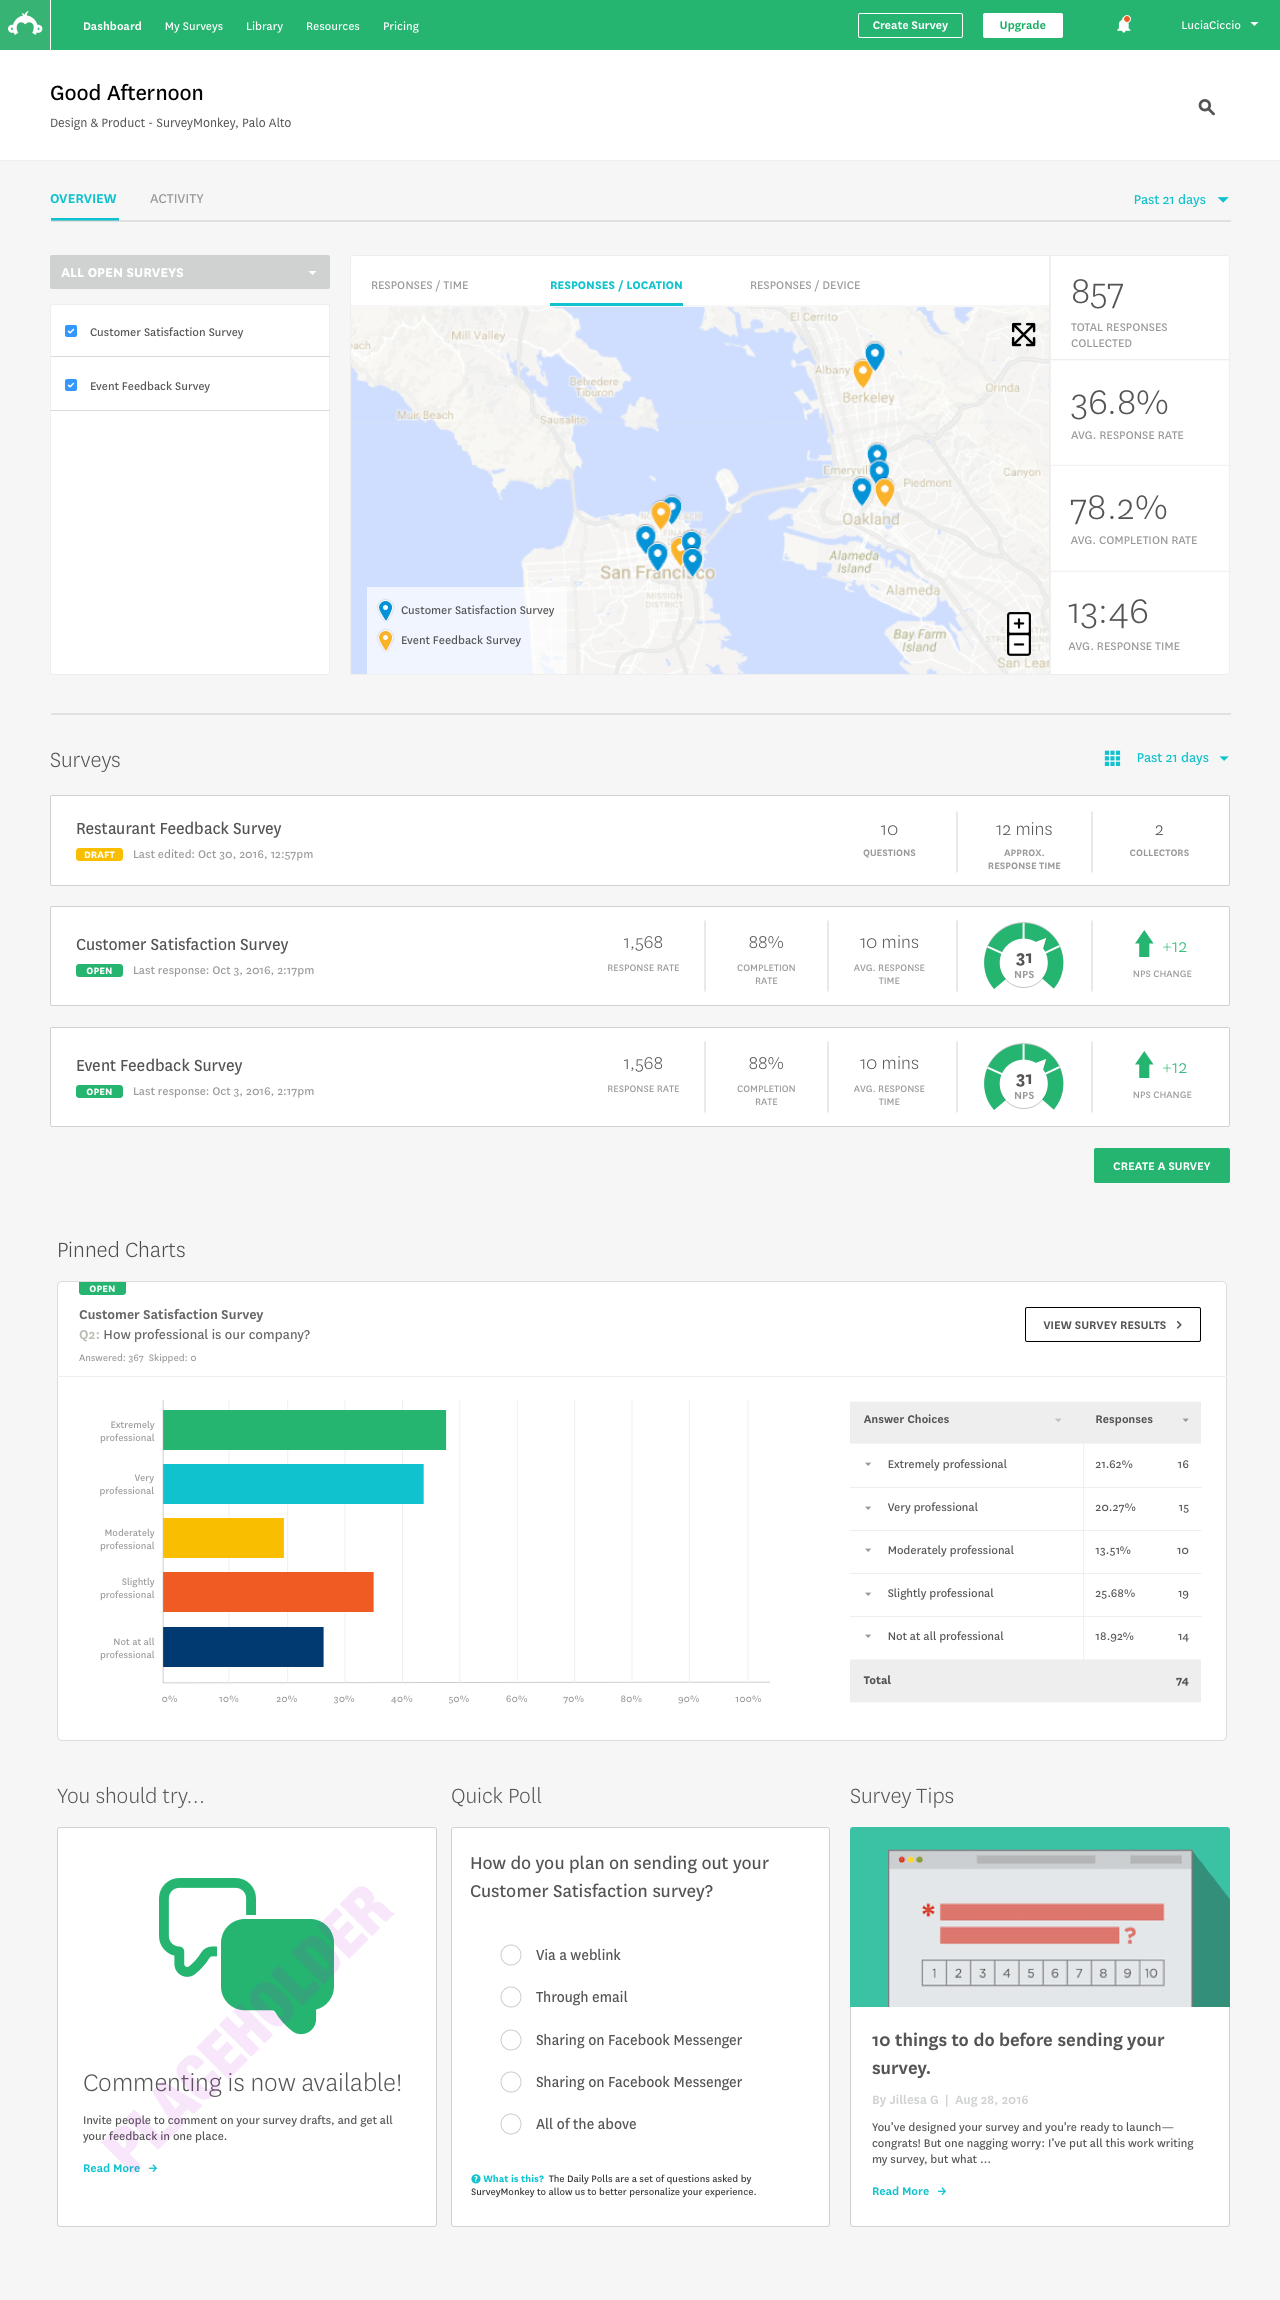Expand Very professional row
The height and width of the screenshot is (2300, 1280).
(x=868, y=1508)
